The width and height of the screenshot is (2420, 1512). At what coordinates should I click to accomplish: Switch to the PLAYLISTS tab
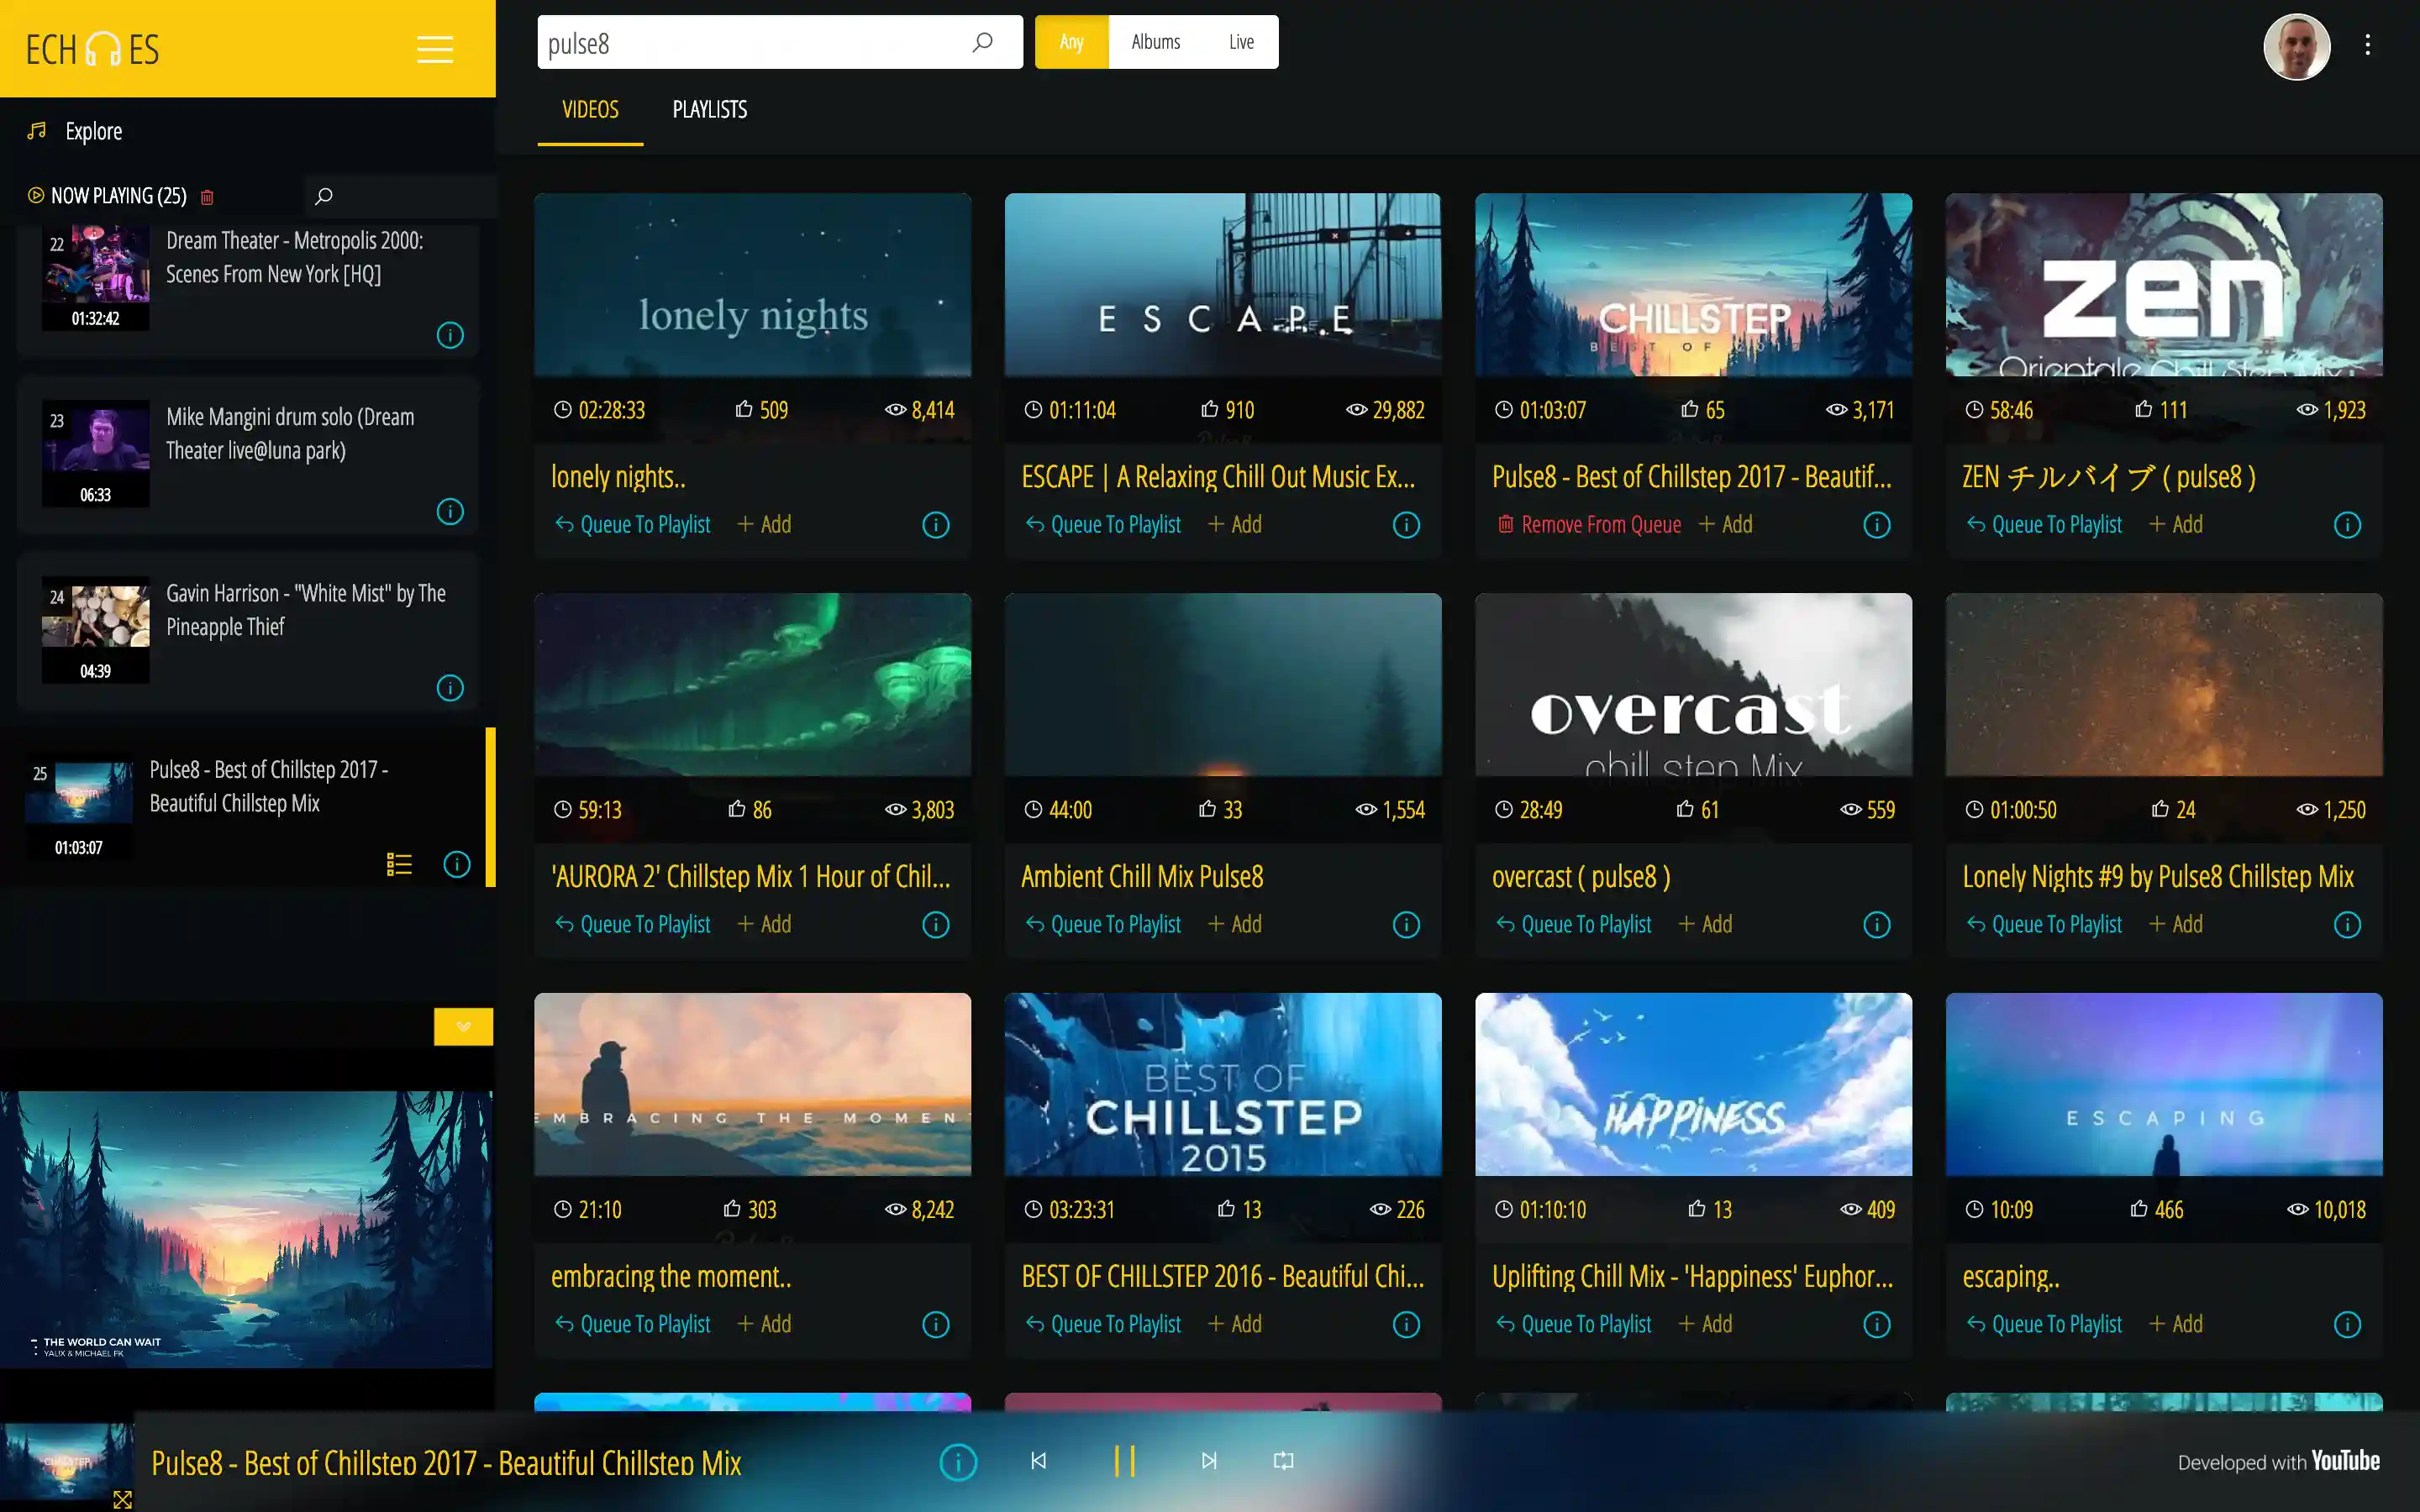pyautogui.click(x=709, y=110)
